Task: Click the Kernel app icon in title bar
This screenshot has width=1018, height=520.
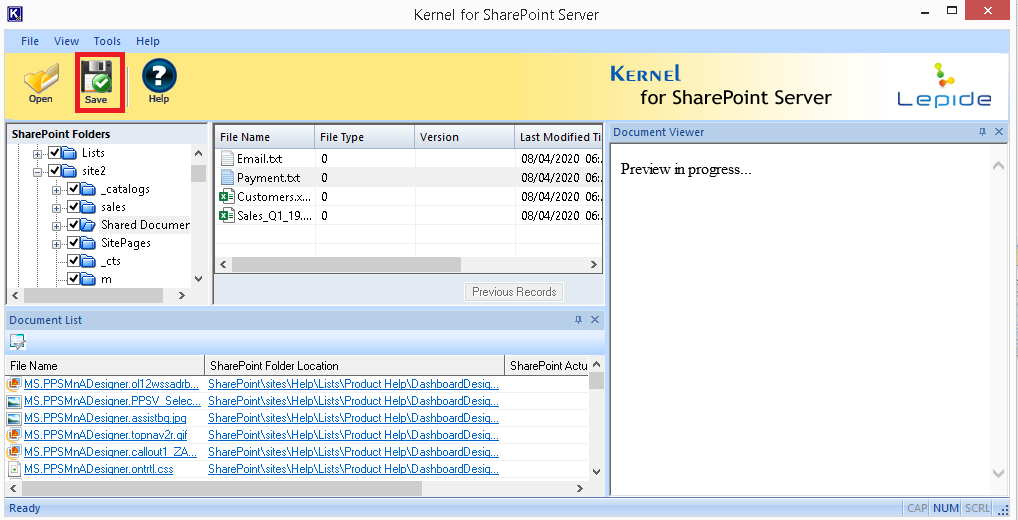Action: click(14, 13)
